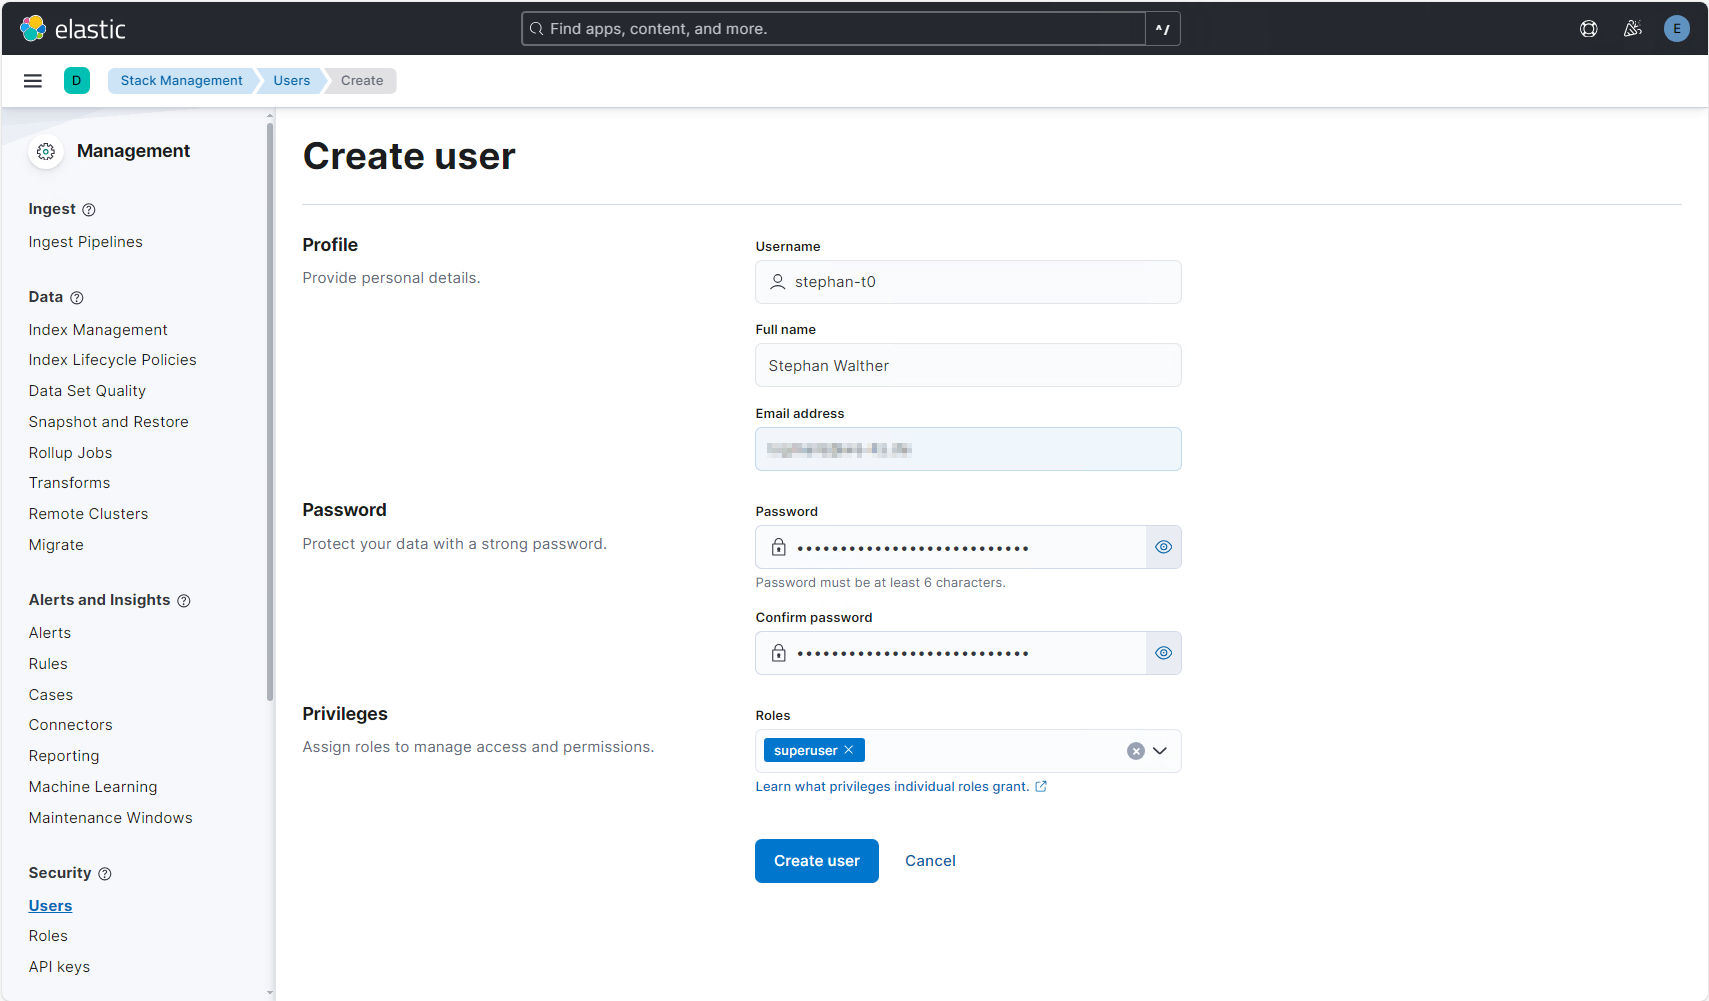Screen dimensions: 1709x1001
Task: Go to Users breadcrumb
Action: tap(292, 81)
